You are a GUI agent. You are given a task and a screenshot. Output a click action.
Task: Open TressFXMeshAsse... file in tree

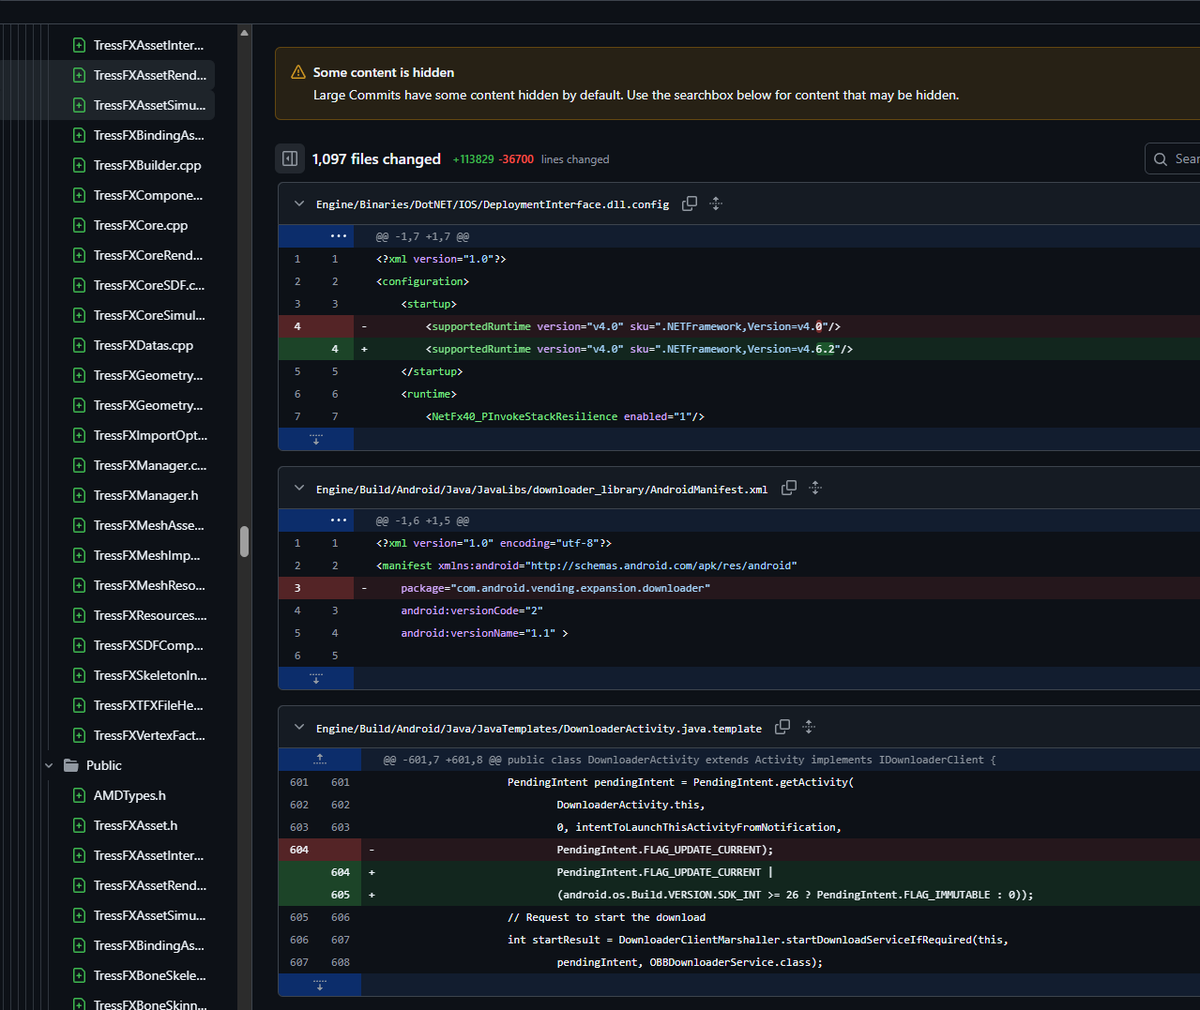(x=148, y=525)
